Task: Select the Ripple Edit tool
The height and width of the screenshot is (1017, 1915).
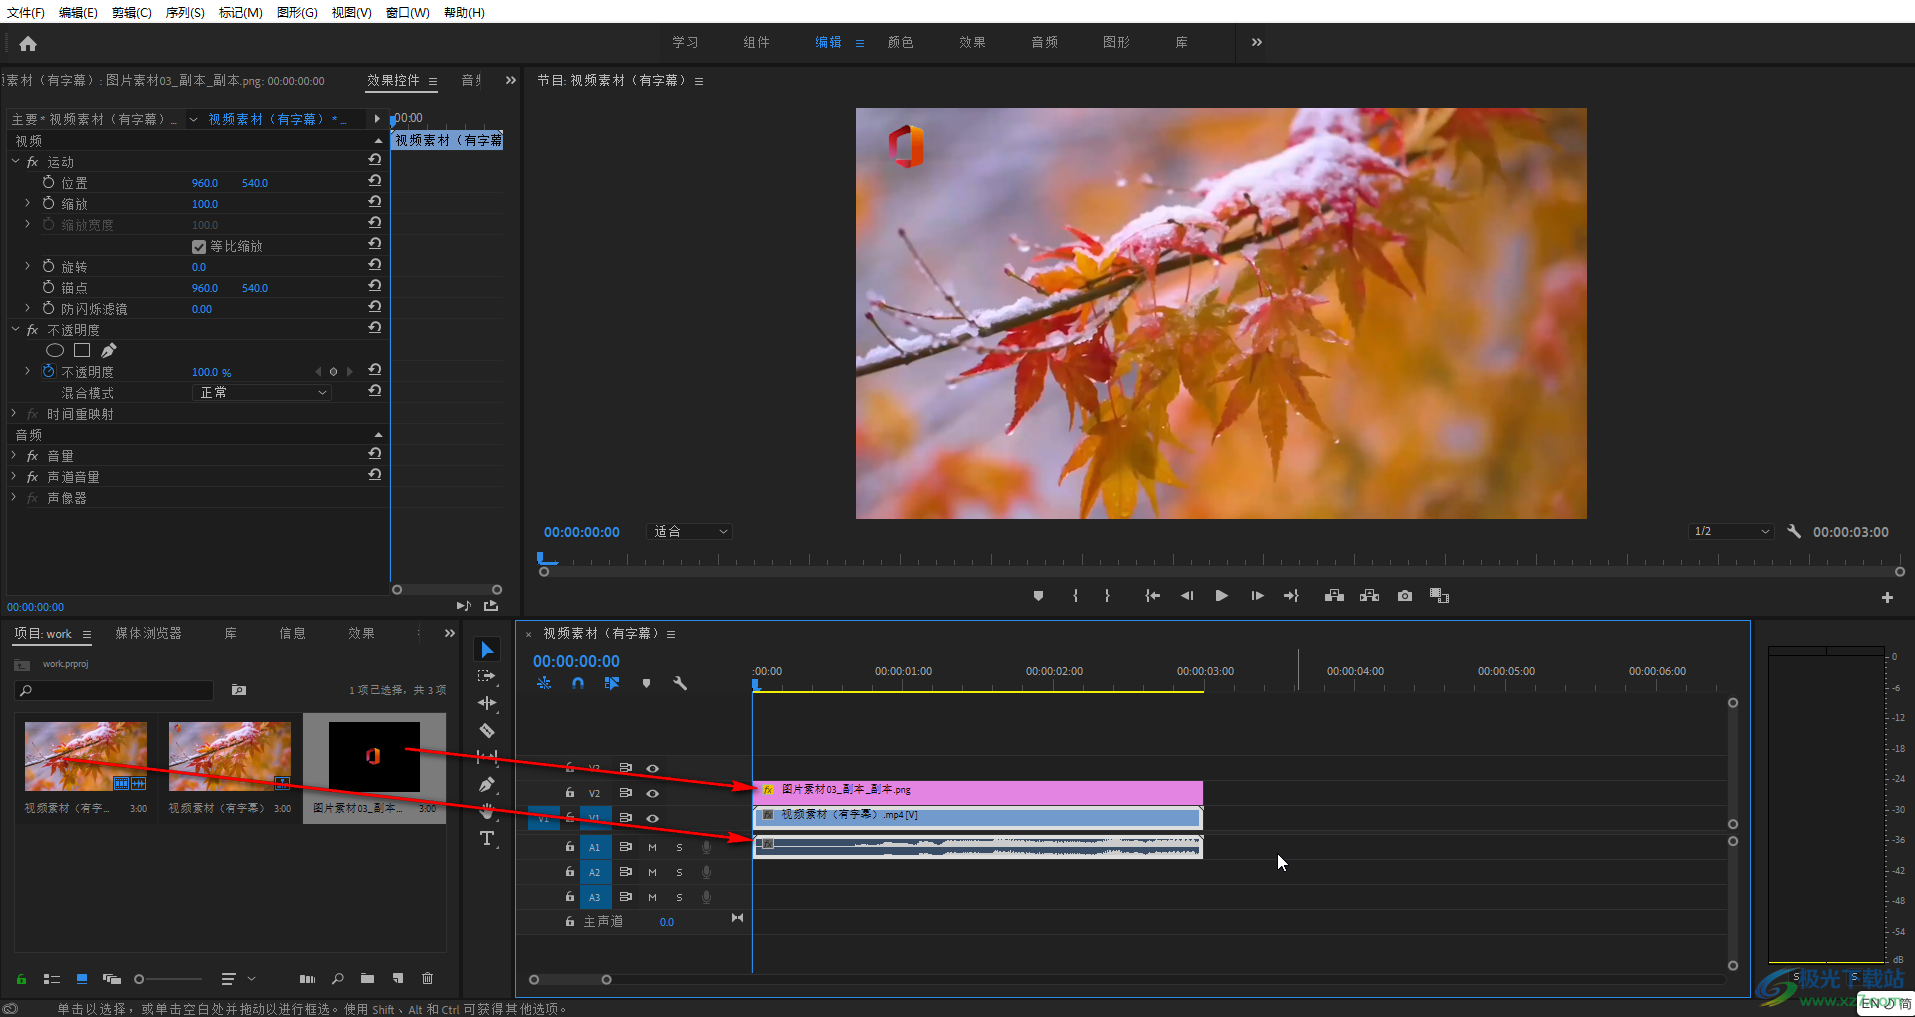Action: (487, 703)
